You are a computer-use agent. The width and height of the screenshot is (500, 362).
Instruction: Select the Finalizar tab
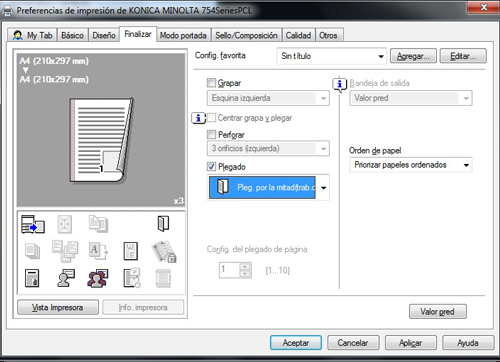pyautogui.click(x=138, y=34)
